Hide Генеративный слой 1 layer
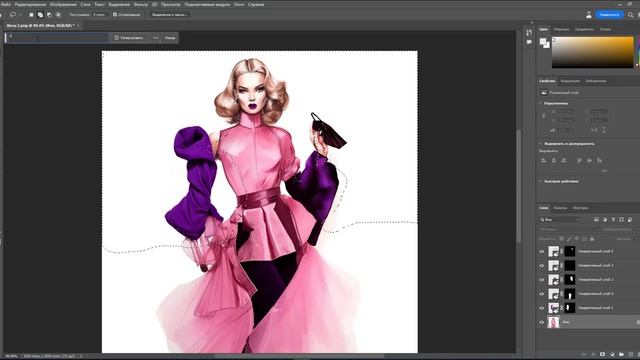 coord(542,308)
